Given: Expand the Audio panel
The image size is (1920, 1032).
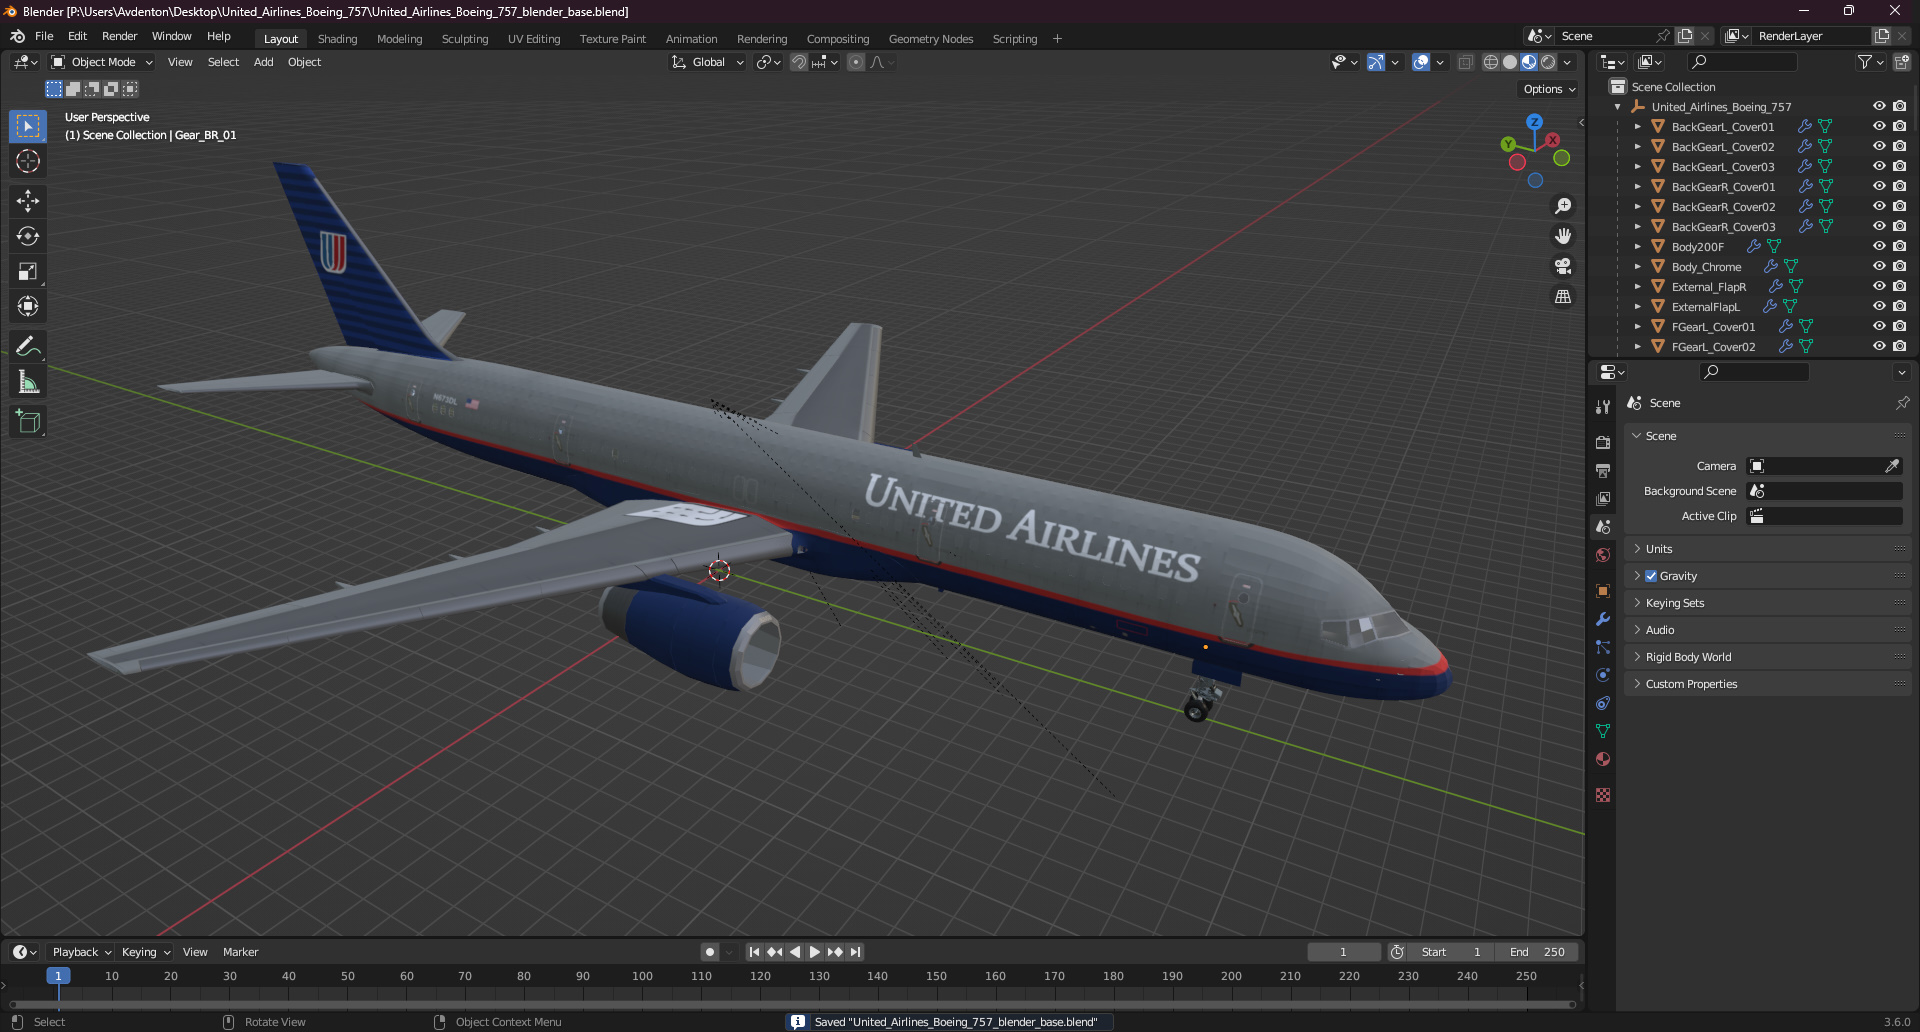Looking at the screenshot, I should click(x=1766, y=630).
